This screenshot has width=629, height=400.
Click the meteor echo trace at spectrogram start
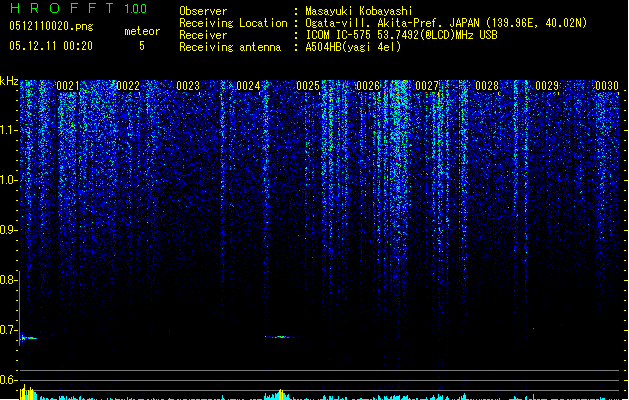tap(28, 338)
